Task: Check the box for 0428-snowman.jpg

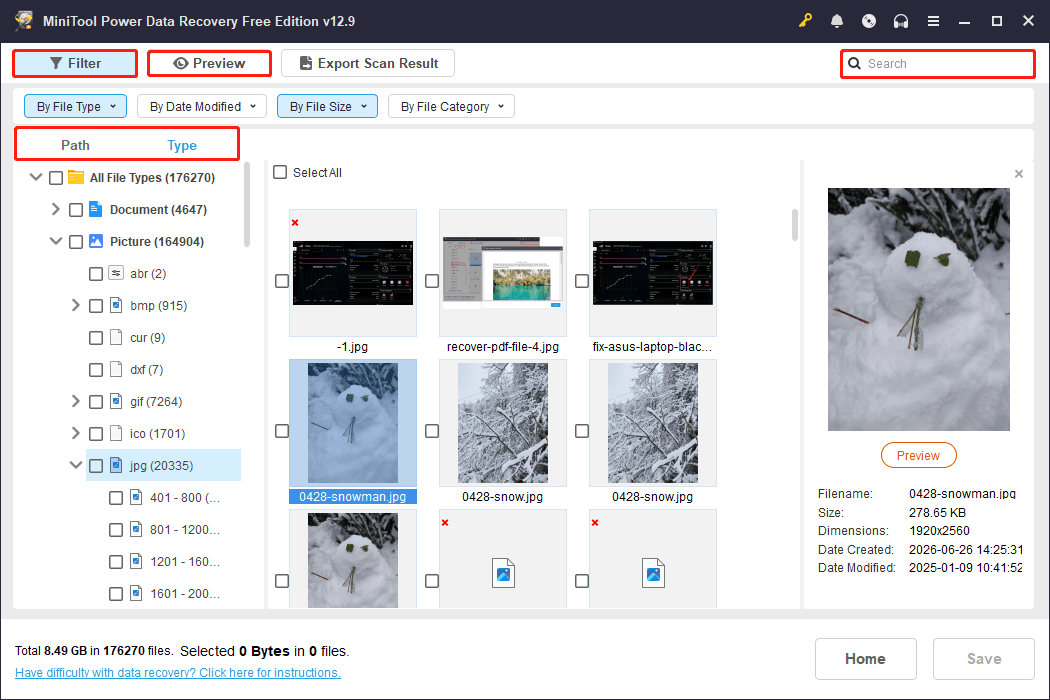Action: [282, 431]
